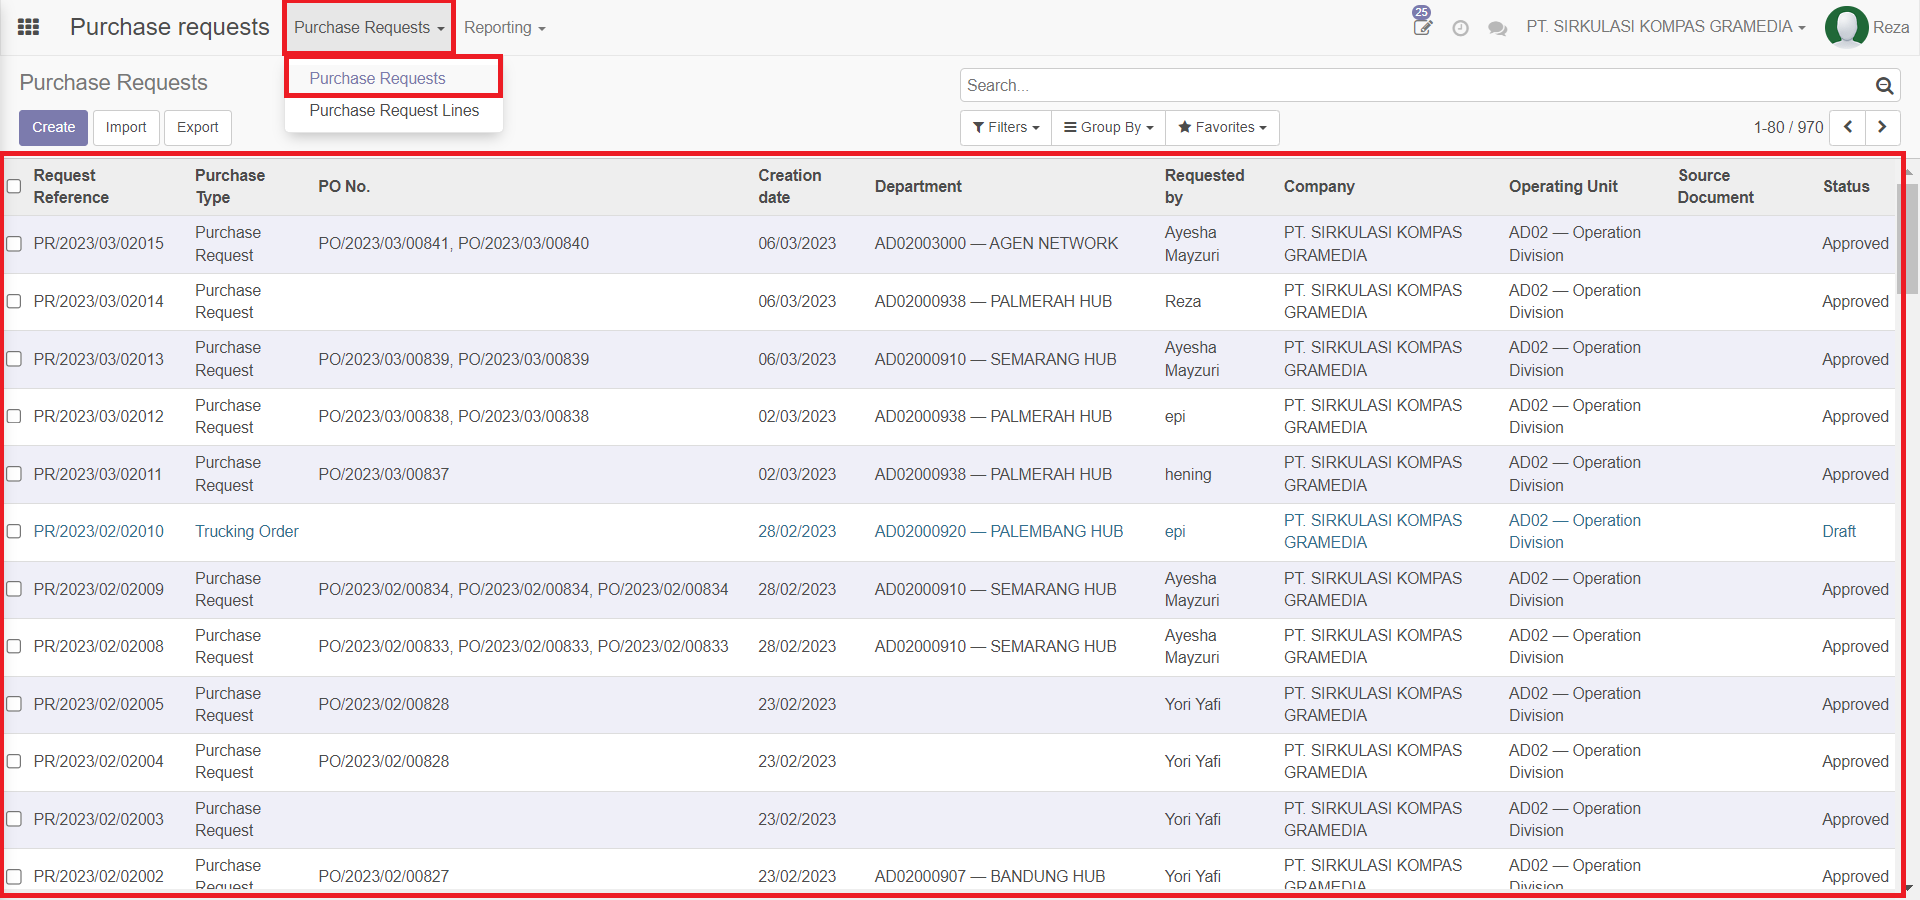Expand the Reporting menu
This screenshot has width=1920, height=900.
click(x=504, y=28)
